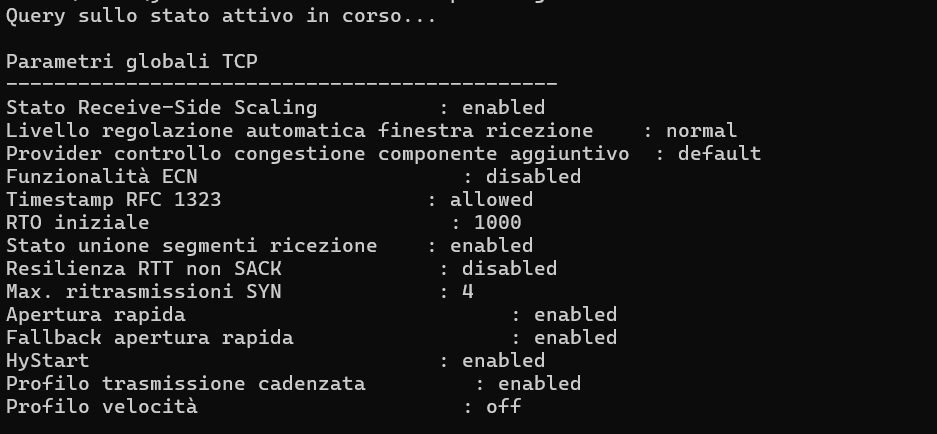Viewport: 937px width, 434px height.
Task: Click the 'enabled' value for Fallback apertura rapida
Action: coord(575,338)
